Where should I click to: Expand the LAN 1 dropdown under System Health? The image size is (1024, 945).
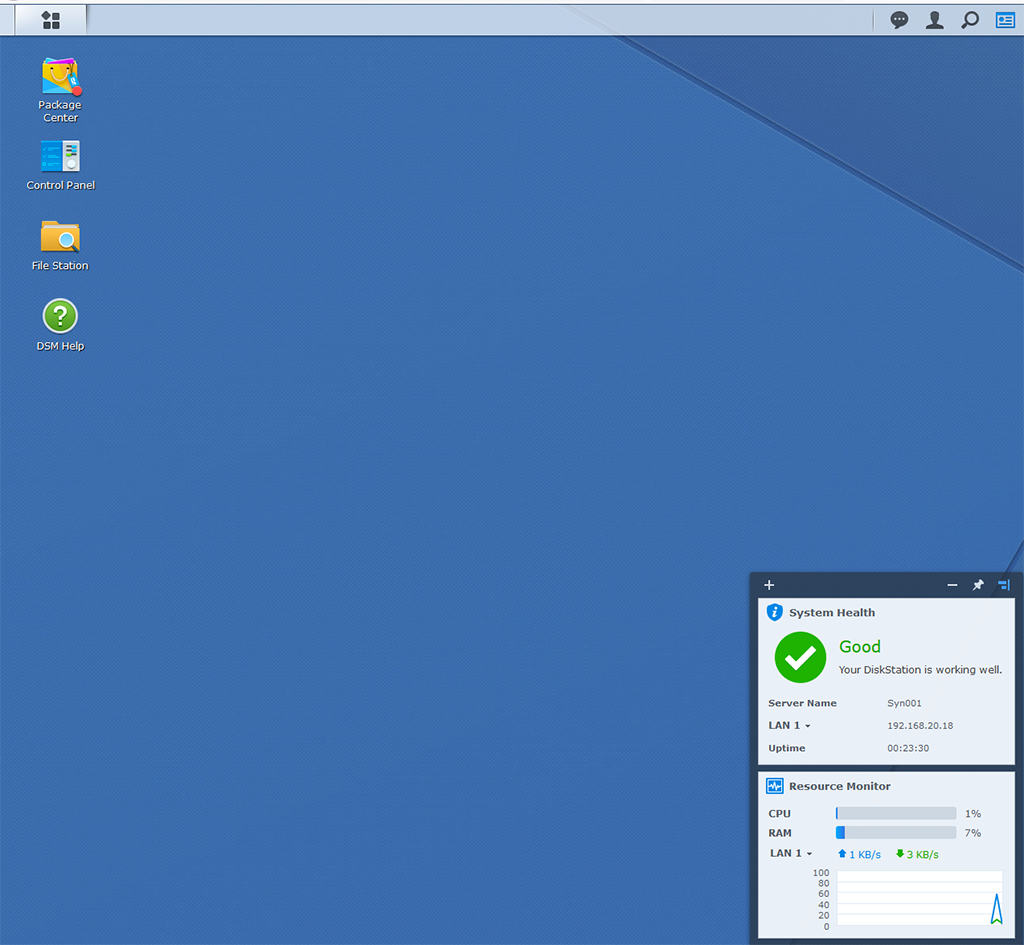click(790, 725)
